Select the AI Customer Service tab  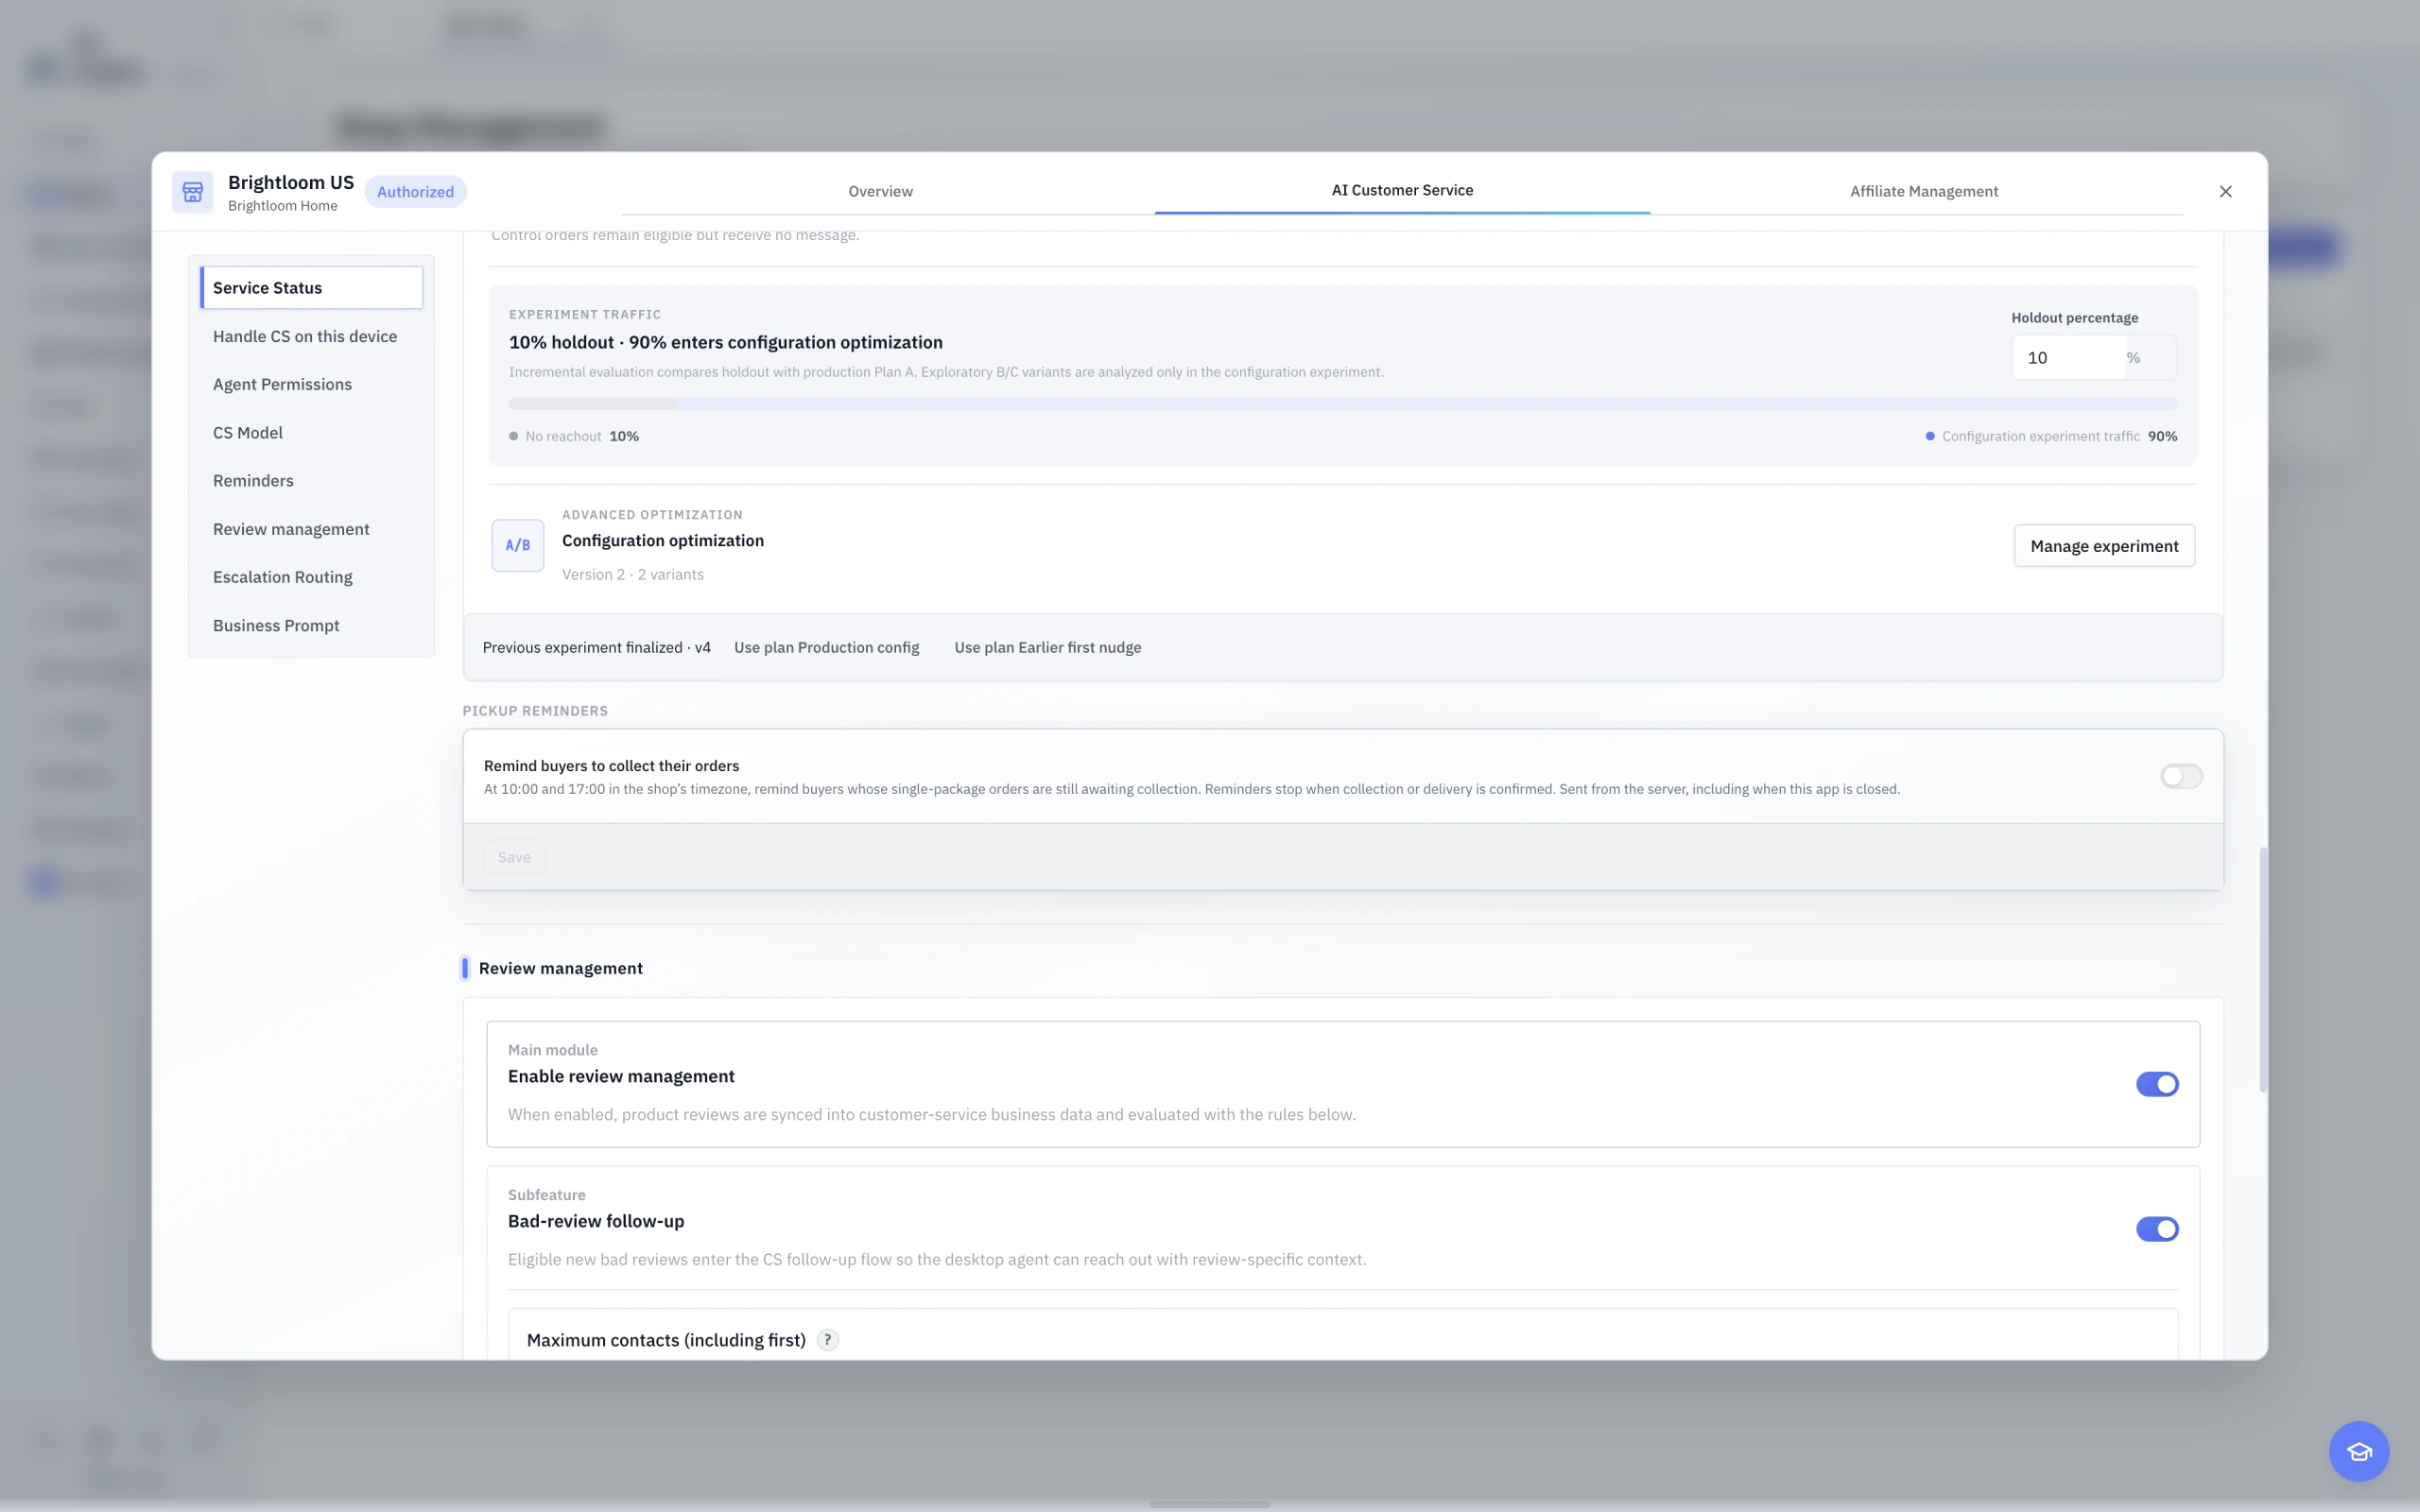pyautogui.click(x=1402, y=190)
